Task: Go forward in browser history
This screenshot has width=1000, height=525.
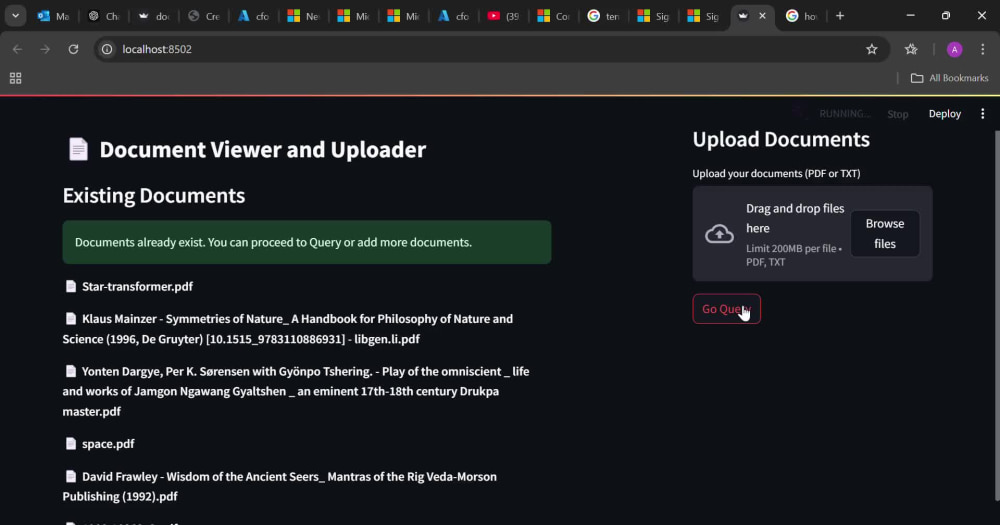Action: click(45, 49)
